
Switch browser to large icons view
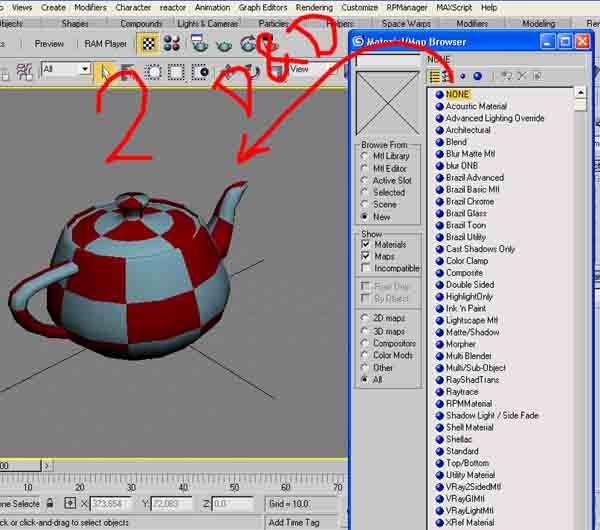coord(477,76)
